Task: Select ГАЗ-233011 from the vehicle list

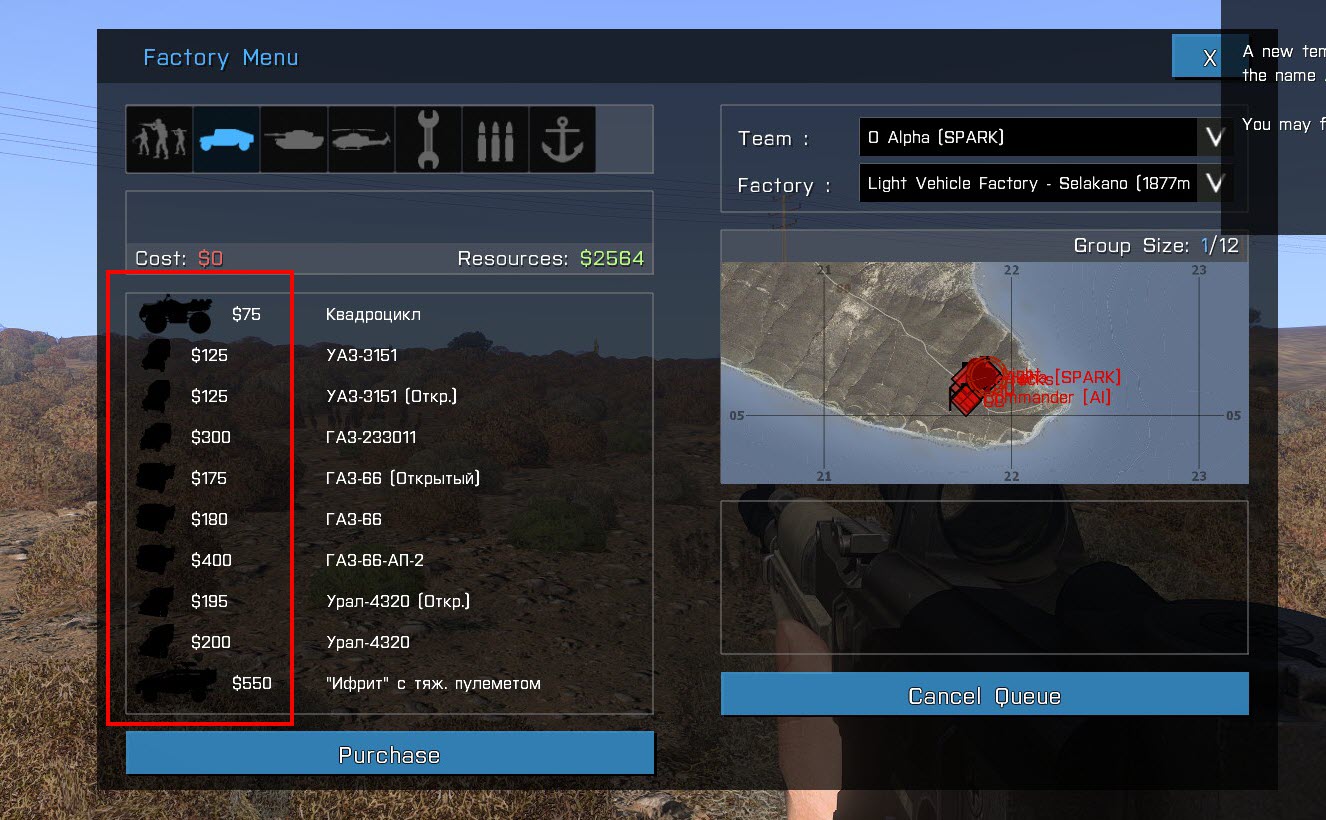Action: pos(370,437)
